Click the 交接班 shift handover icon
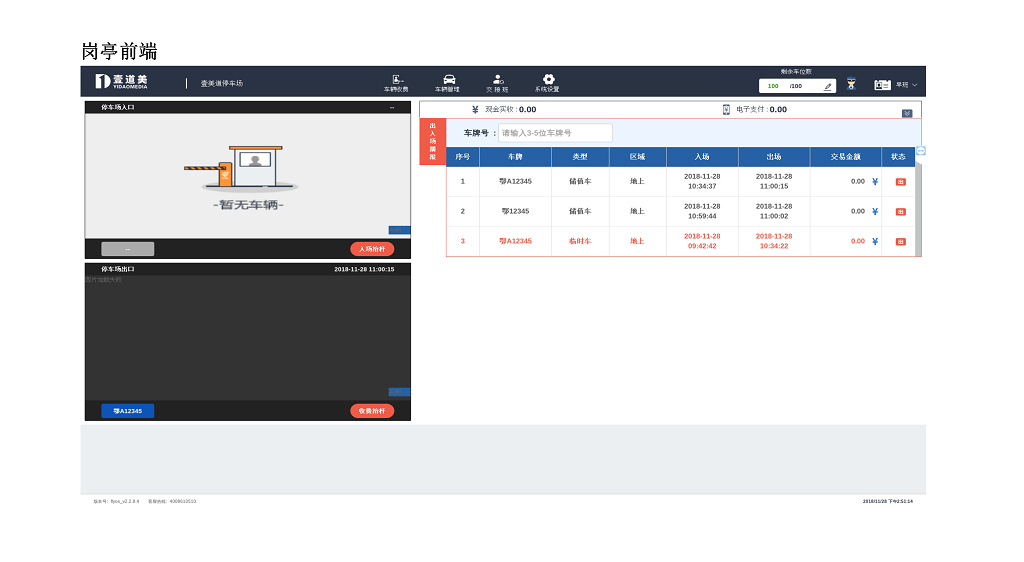The height and width of the screenshot is (562, 1024). click(x=498, y=80)
